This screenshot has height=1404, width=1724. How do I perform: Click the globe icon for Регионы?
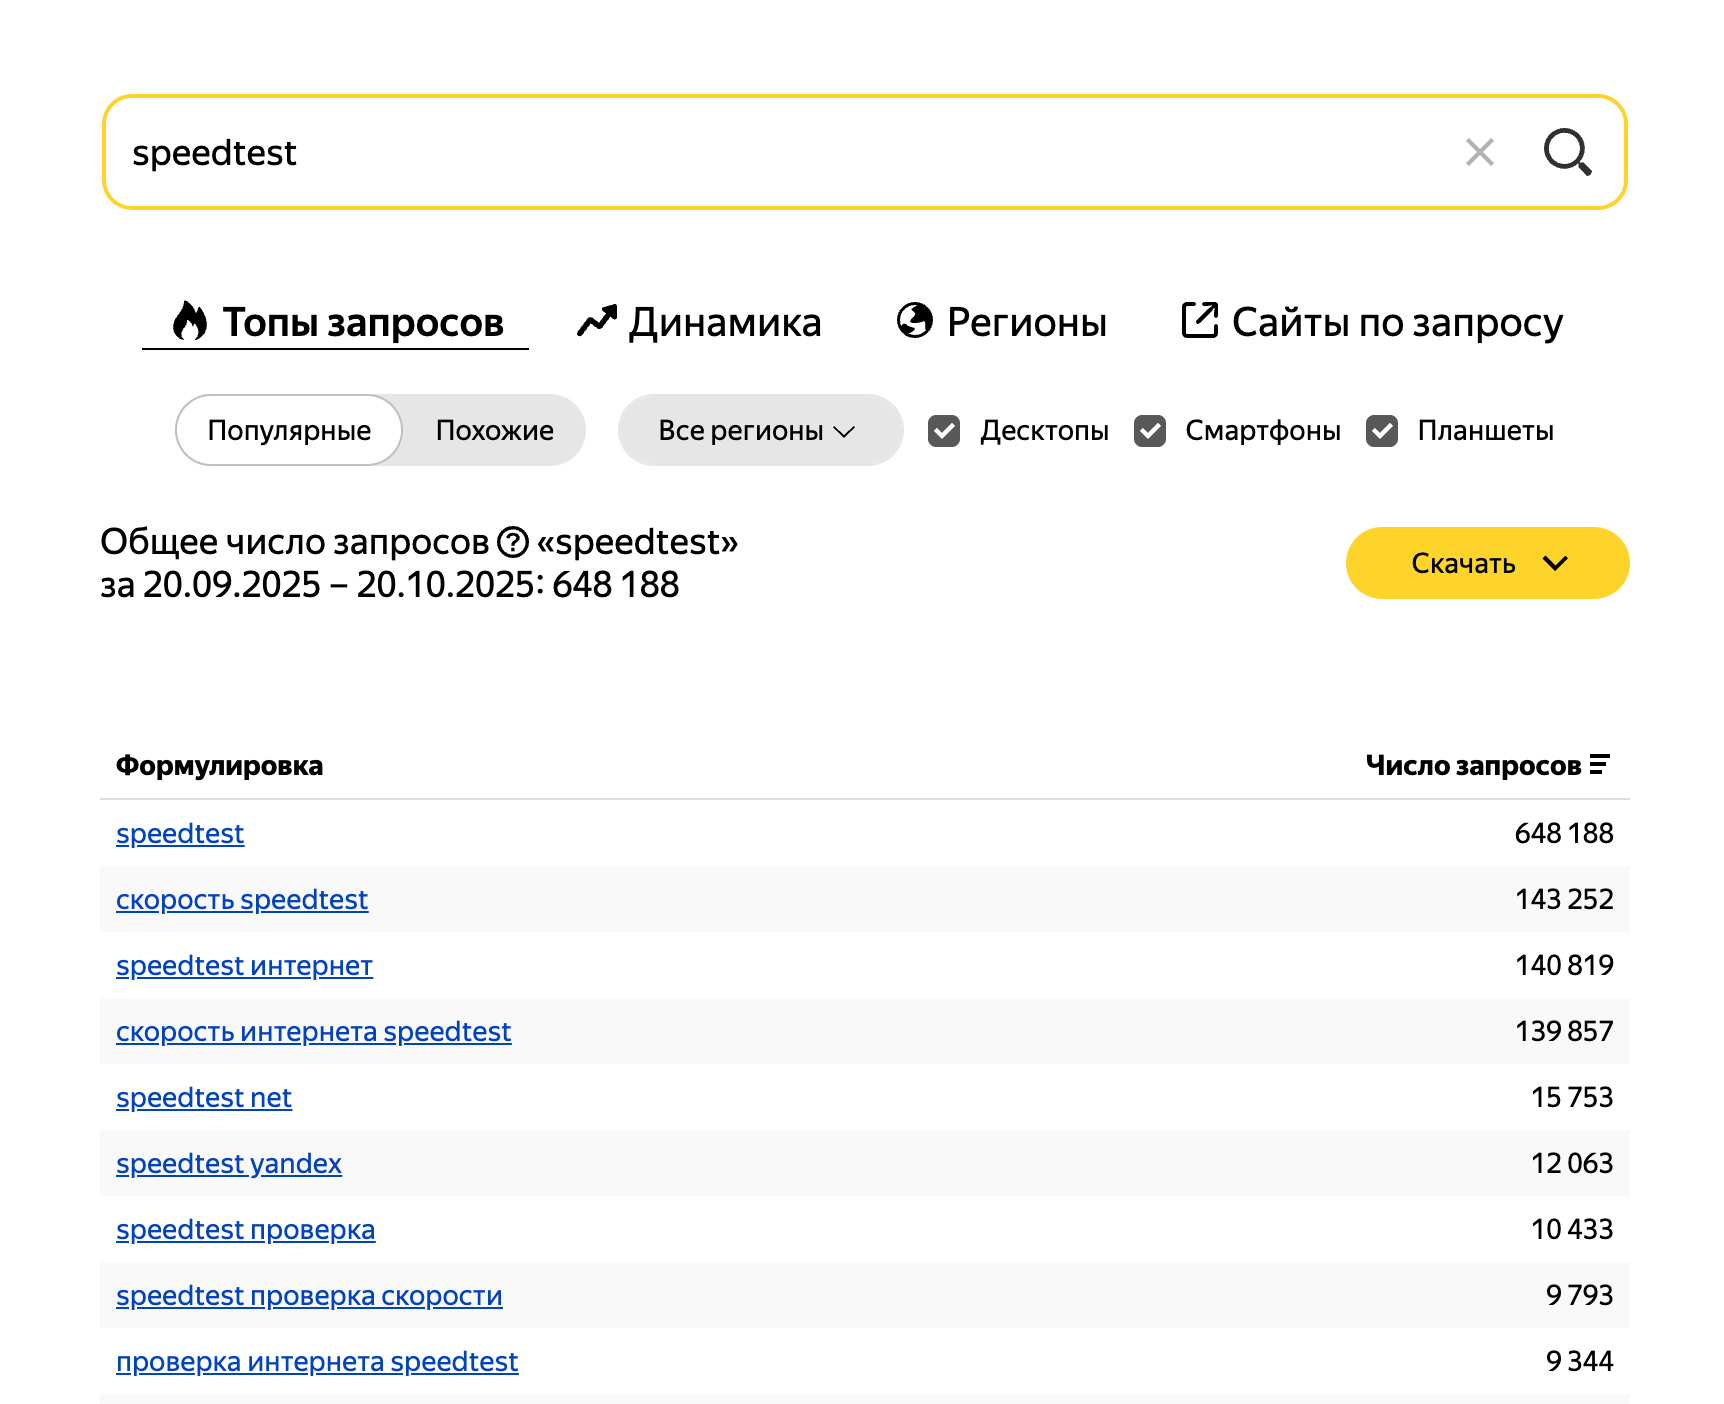pos(914,321)
